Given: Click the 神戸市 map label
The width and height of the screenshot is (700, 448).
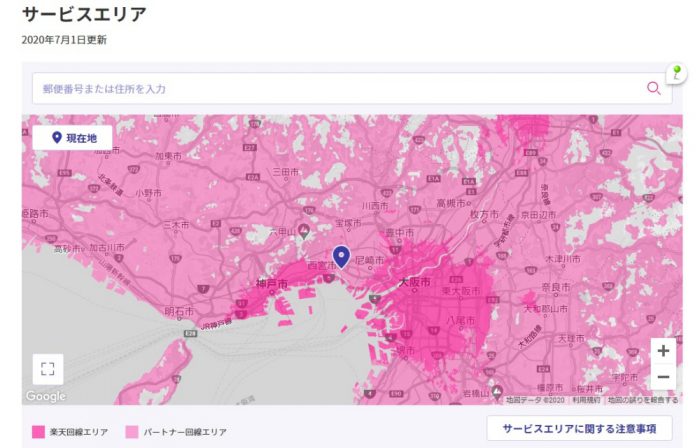Looking at the screenshot, I should 272,283.
